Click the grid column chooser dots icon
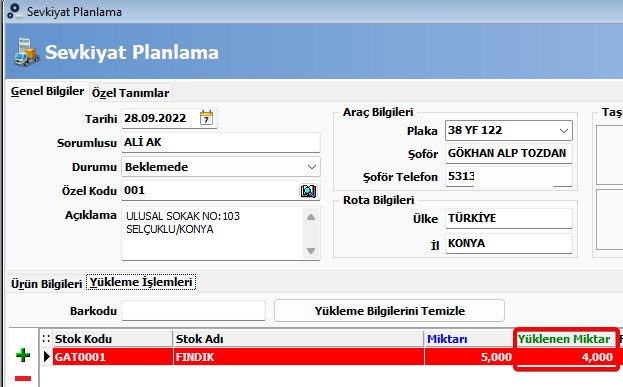The image size is (623, 387). 46,339
